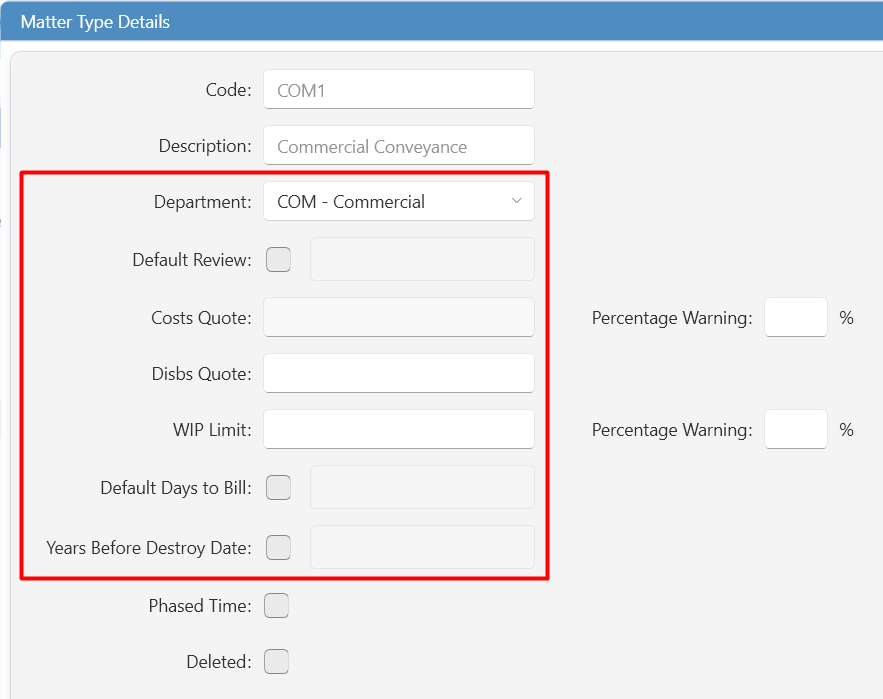This screenshot has height=699, width=883.
Task: Click Percentage Warning box beside WIP Limit
Action: pos(796,429)
